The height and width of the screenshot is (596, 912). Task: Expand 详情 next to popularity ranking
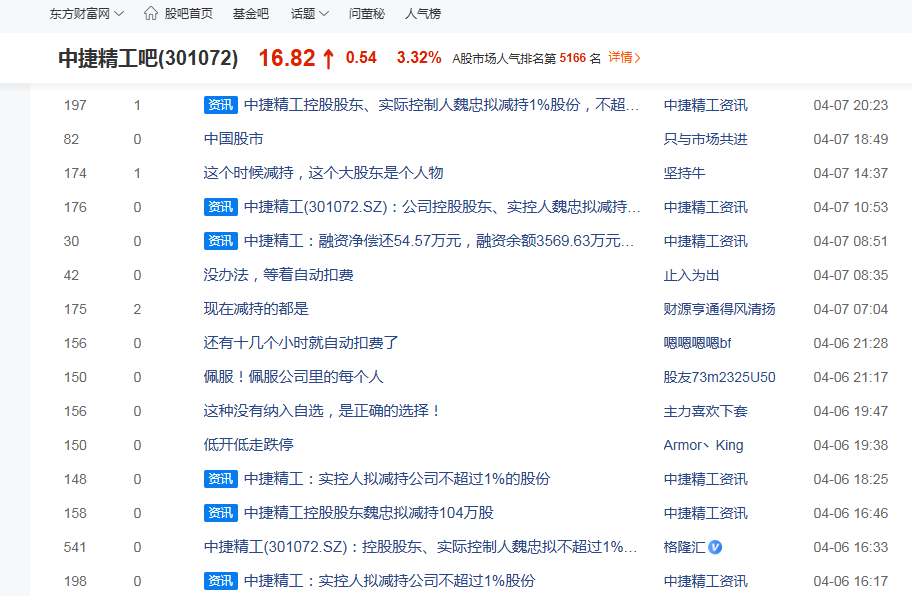[x=624, y=58]
